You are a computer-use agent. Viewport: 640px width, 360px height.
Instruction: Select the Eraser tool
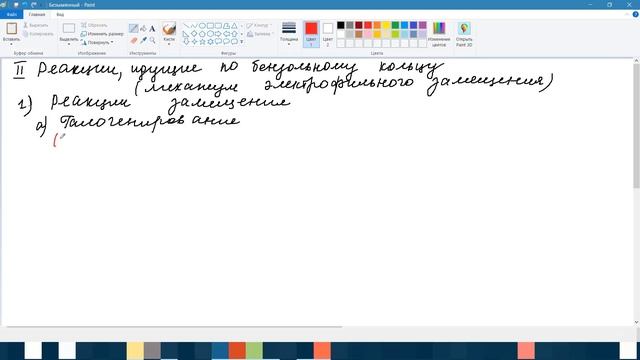pos(133,40)
